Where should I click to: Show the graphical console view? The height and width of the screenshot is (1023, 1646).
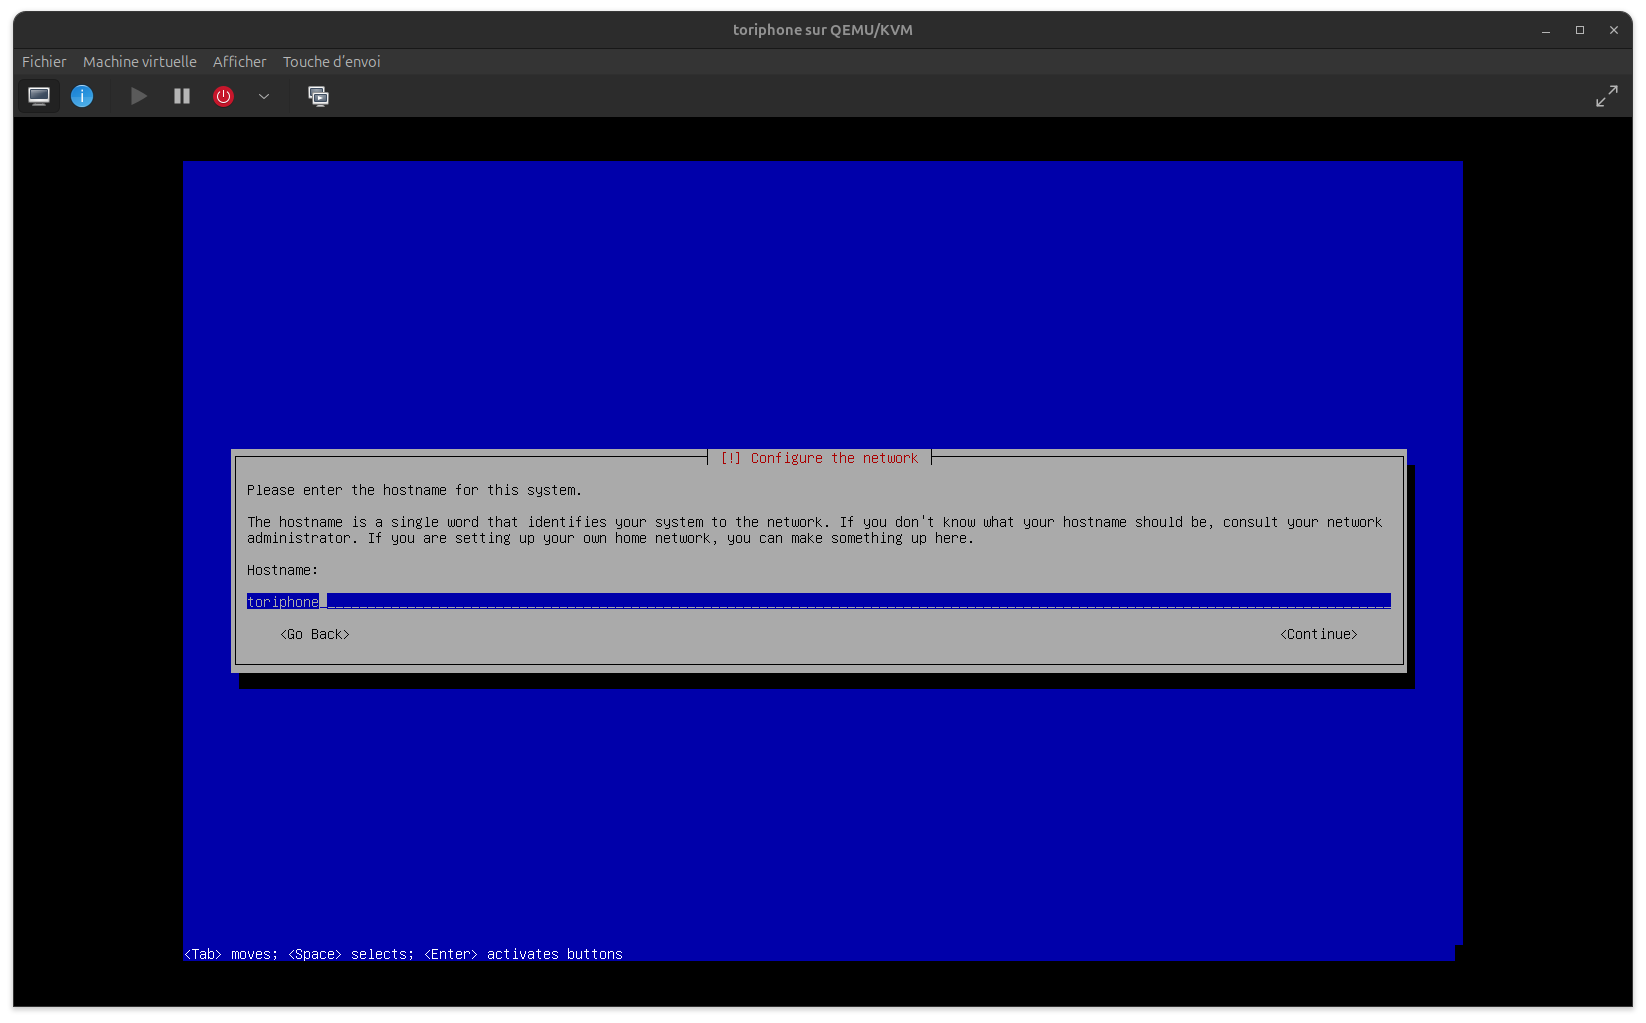click(39, 96)
